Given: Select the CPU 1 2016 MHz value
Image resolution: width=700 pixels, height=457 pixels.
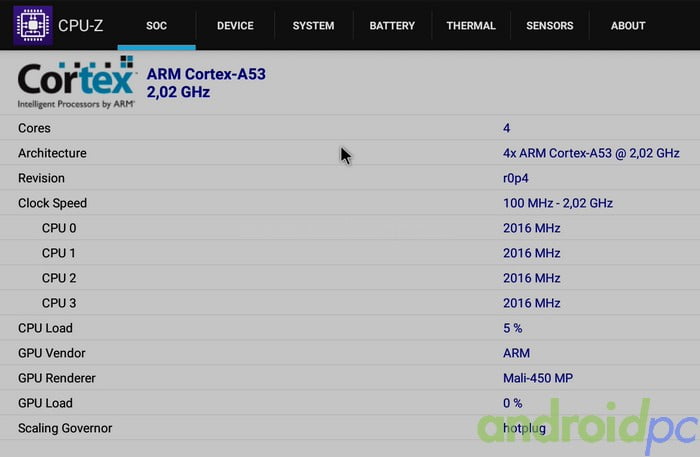Looking at the screenshot, I should coord(532,253).
